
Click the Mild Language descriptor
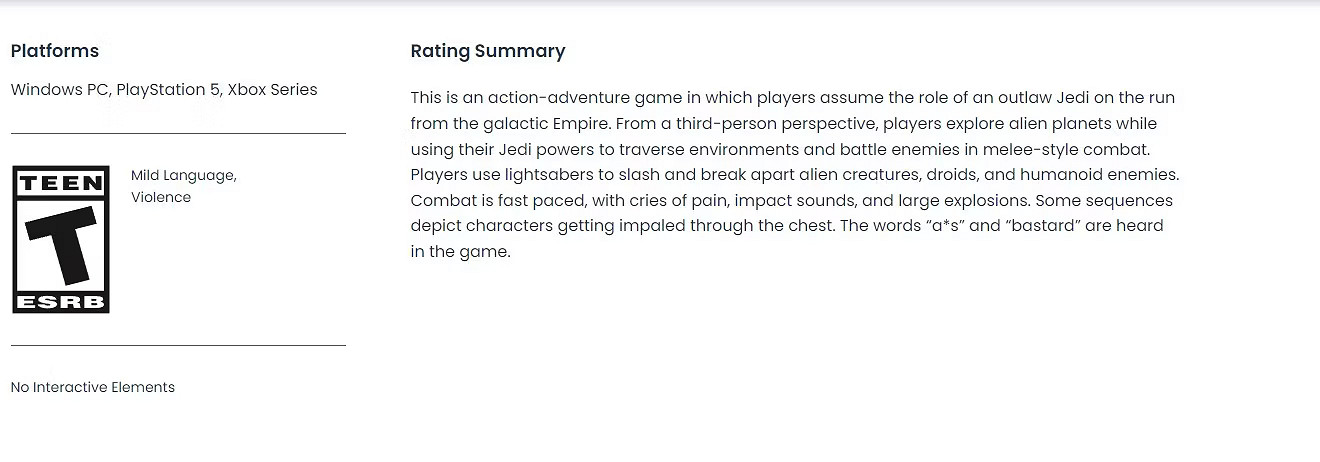pos(183,176)
